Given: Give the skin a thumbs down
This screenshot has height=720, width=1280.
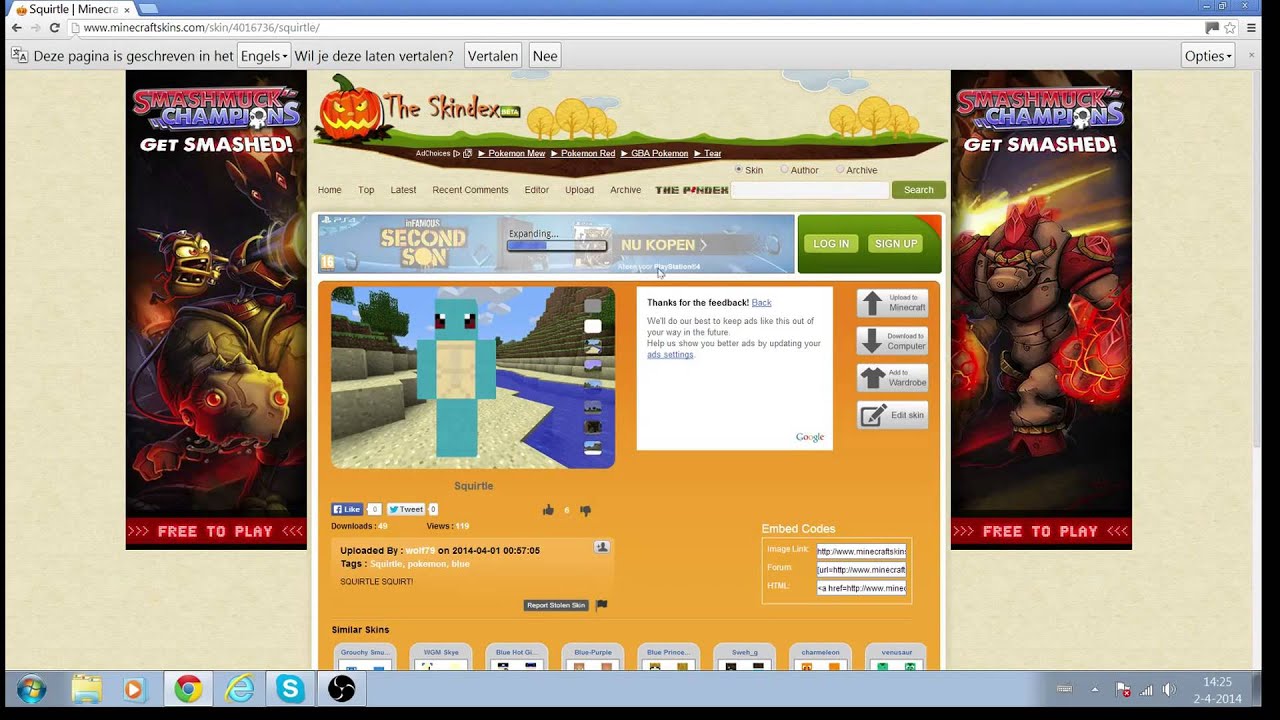Looking at the screenshot, I should 585,510.
